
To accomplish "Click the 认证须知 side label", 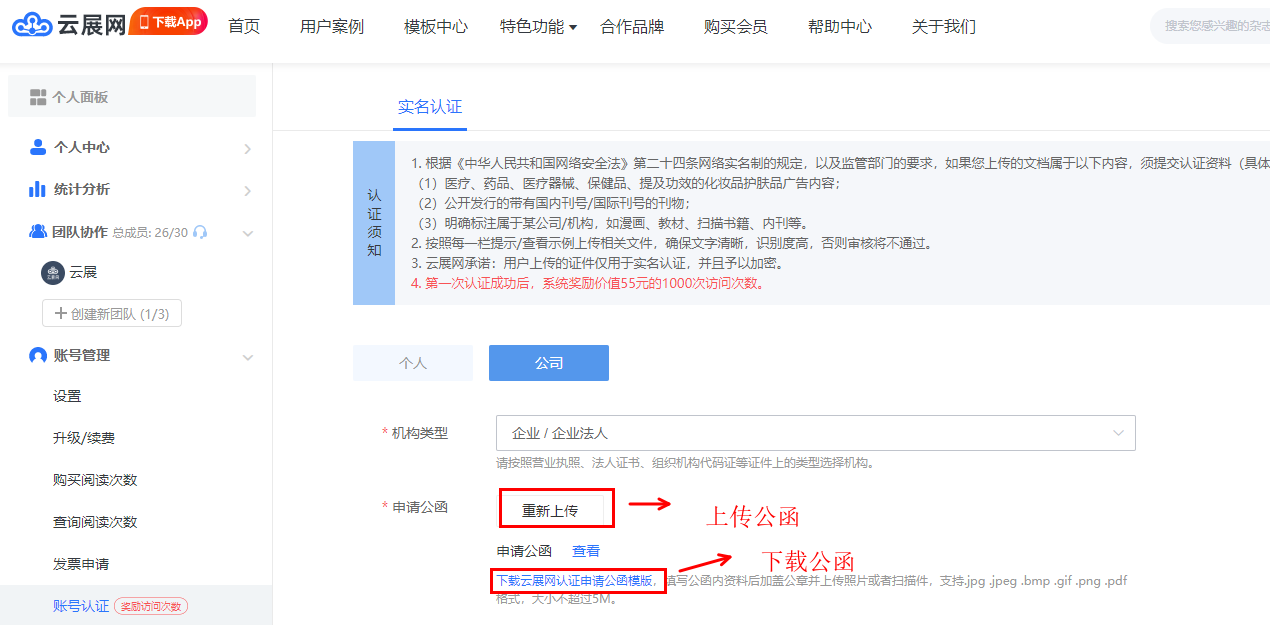I will click(x=374, y=223).
